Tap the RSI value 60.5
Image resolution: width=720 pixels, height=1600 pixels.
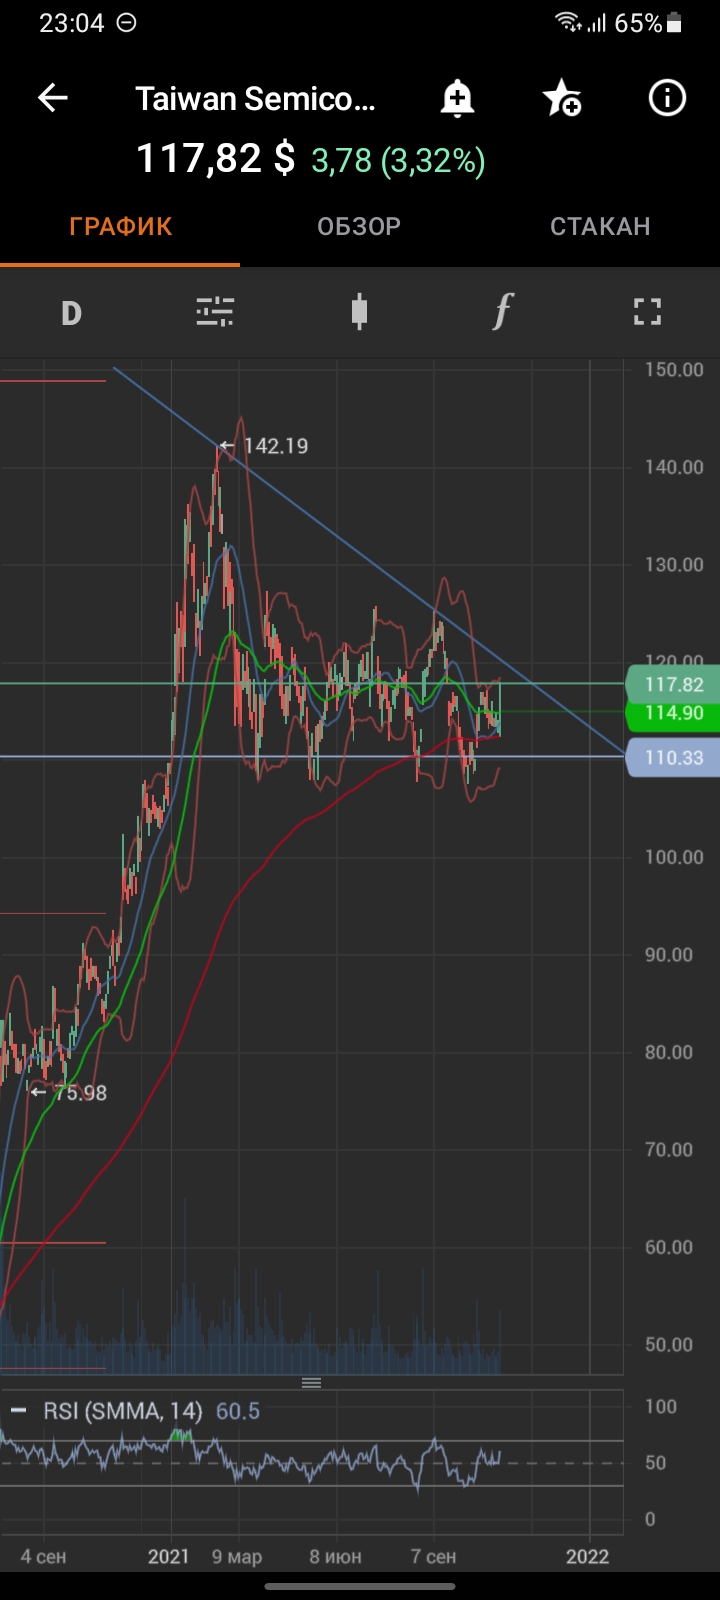[x=238, y=1411]
